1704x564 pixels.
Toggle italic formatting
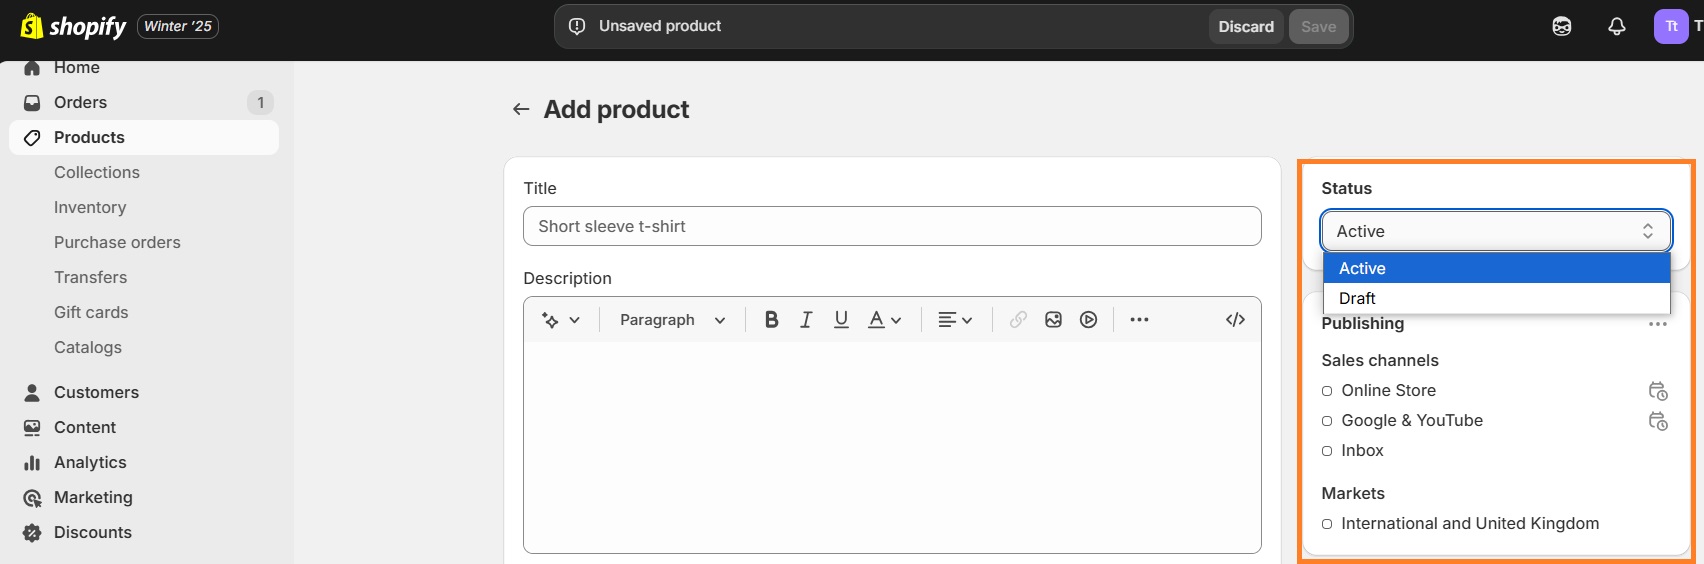click(x=806, y=320)
